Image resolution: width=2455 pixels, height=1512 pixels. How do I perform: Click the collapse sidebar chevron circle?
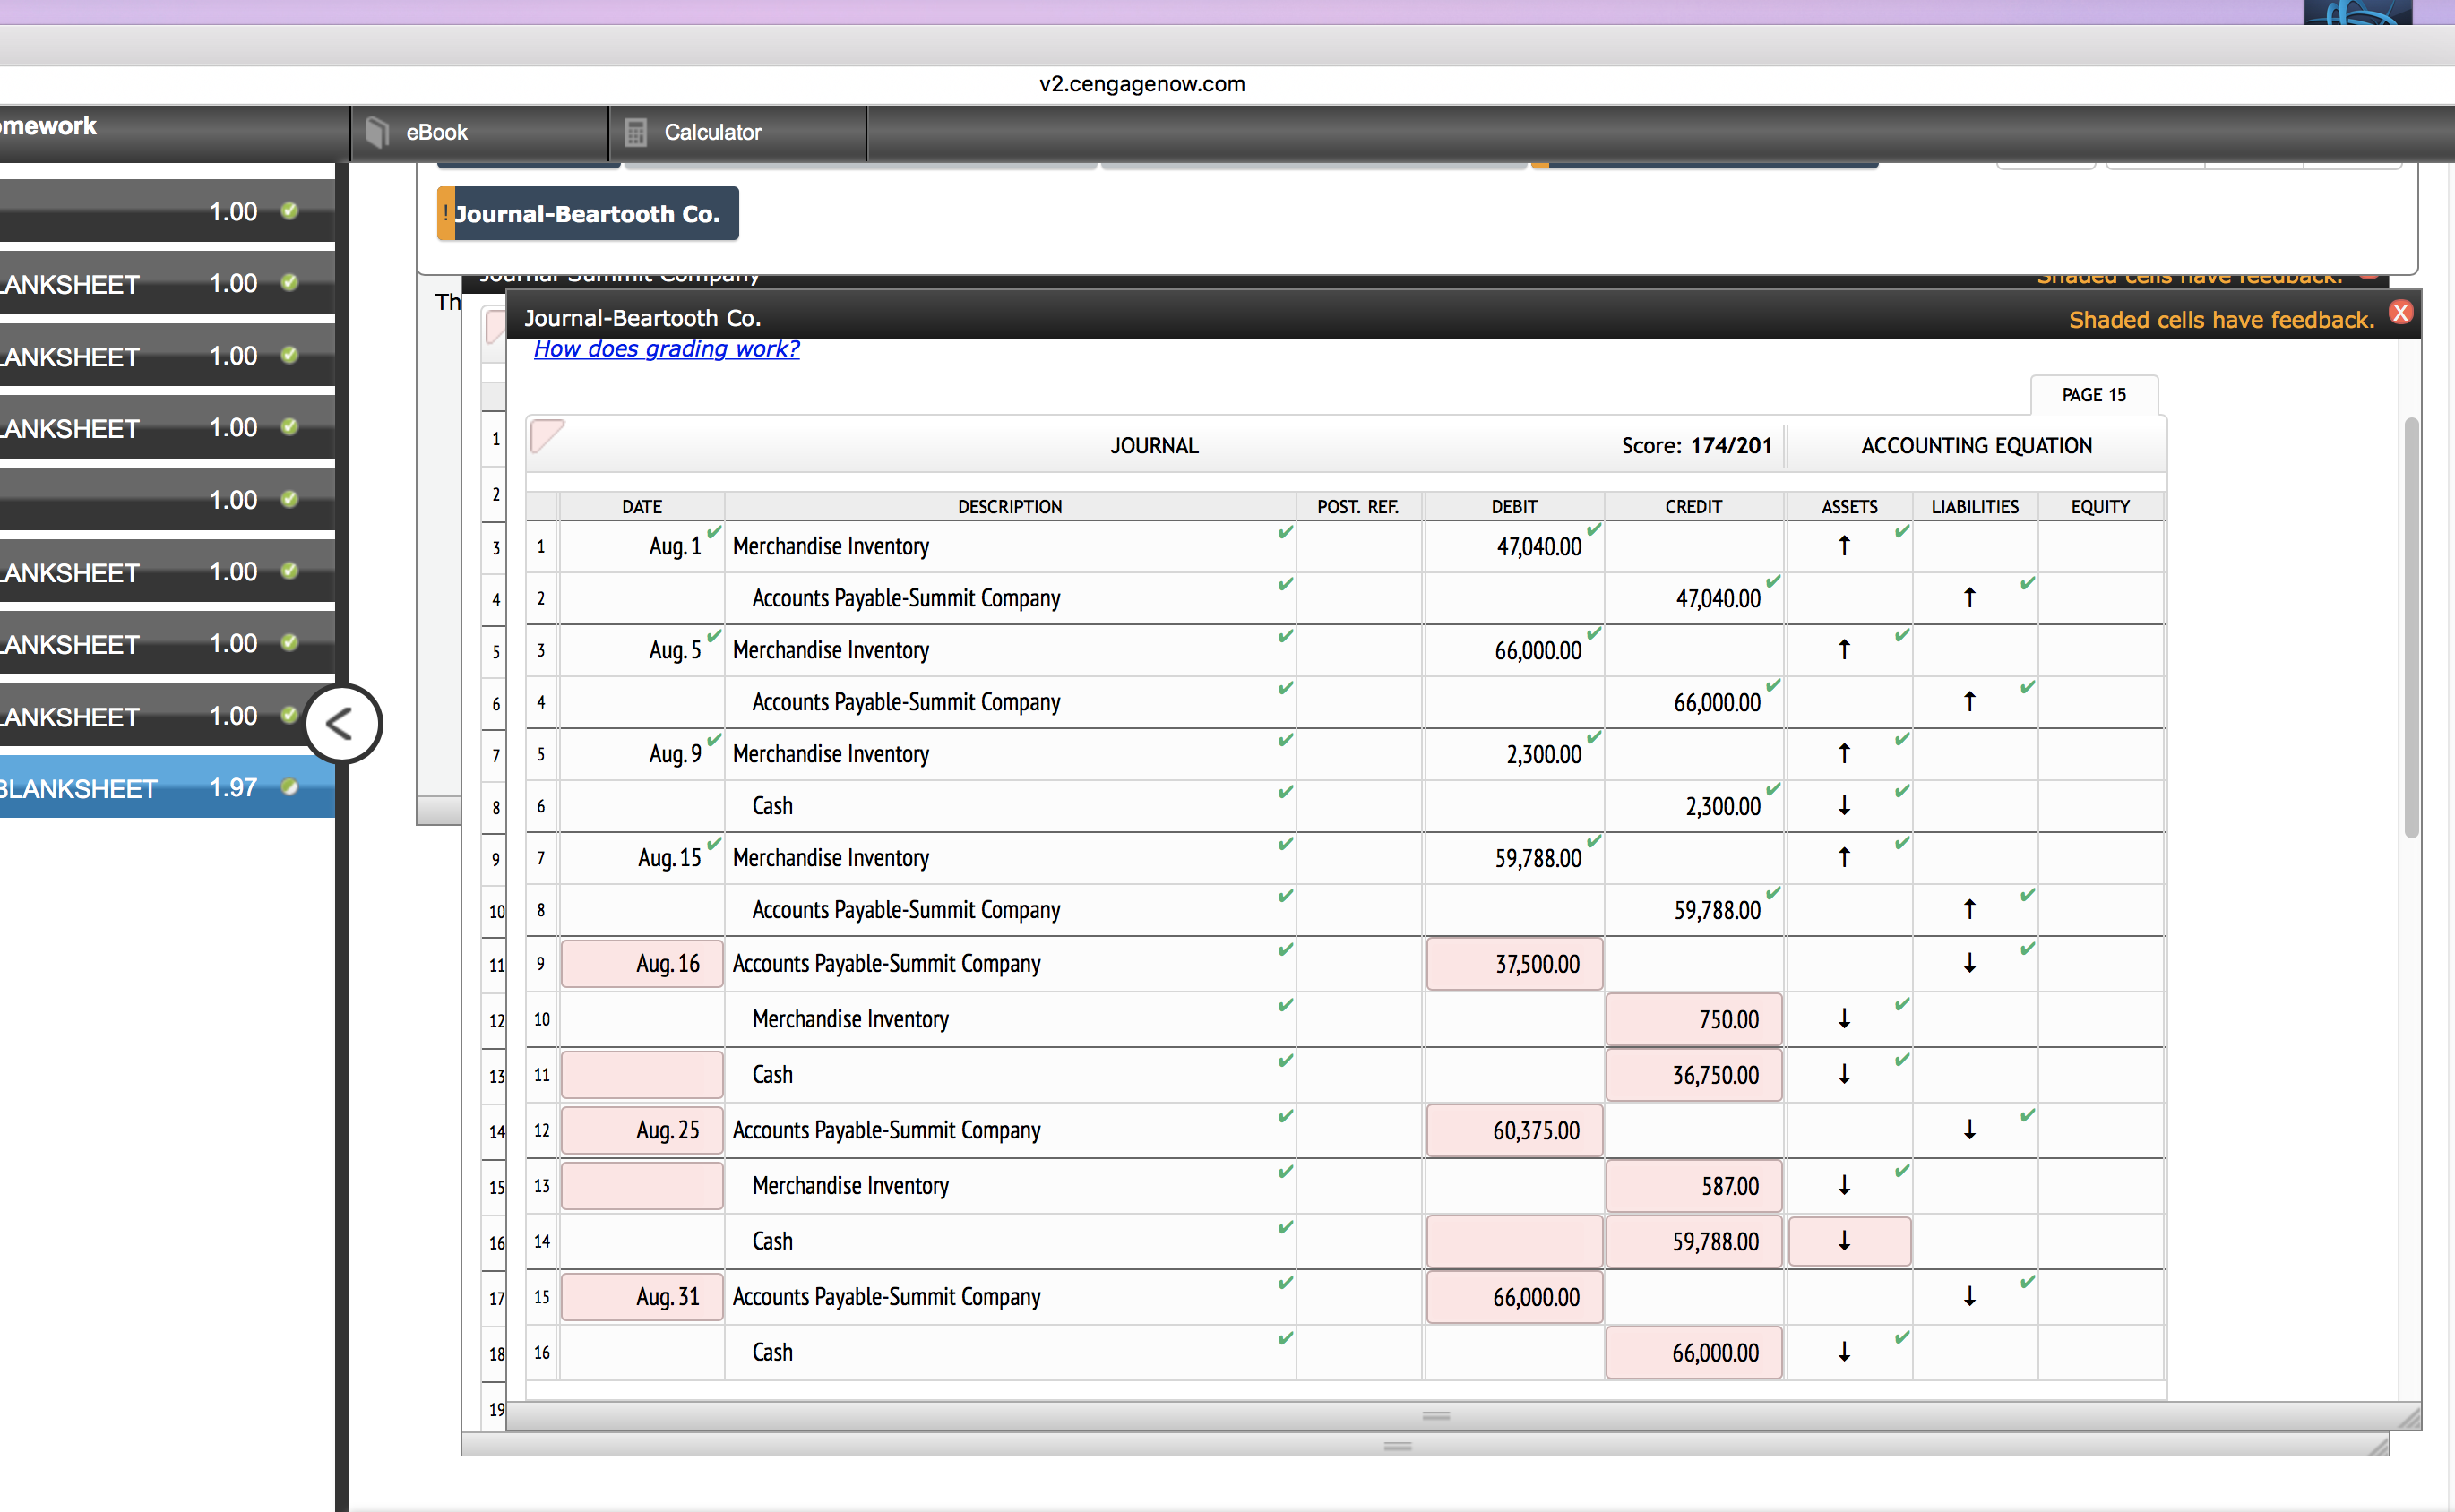pyautogui.click(x=342, y=723)
